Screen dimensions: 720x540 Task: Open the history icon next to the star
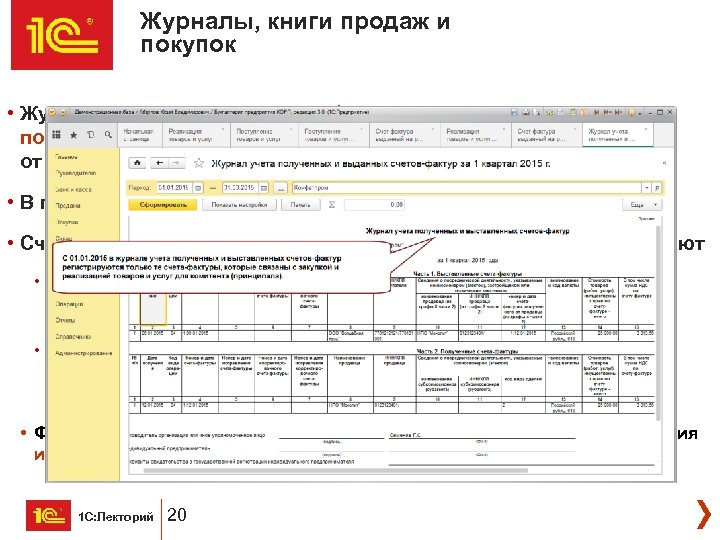tap(90, 135)
